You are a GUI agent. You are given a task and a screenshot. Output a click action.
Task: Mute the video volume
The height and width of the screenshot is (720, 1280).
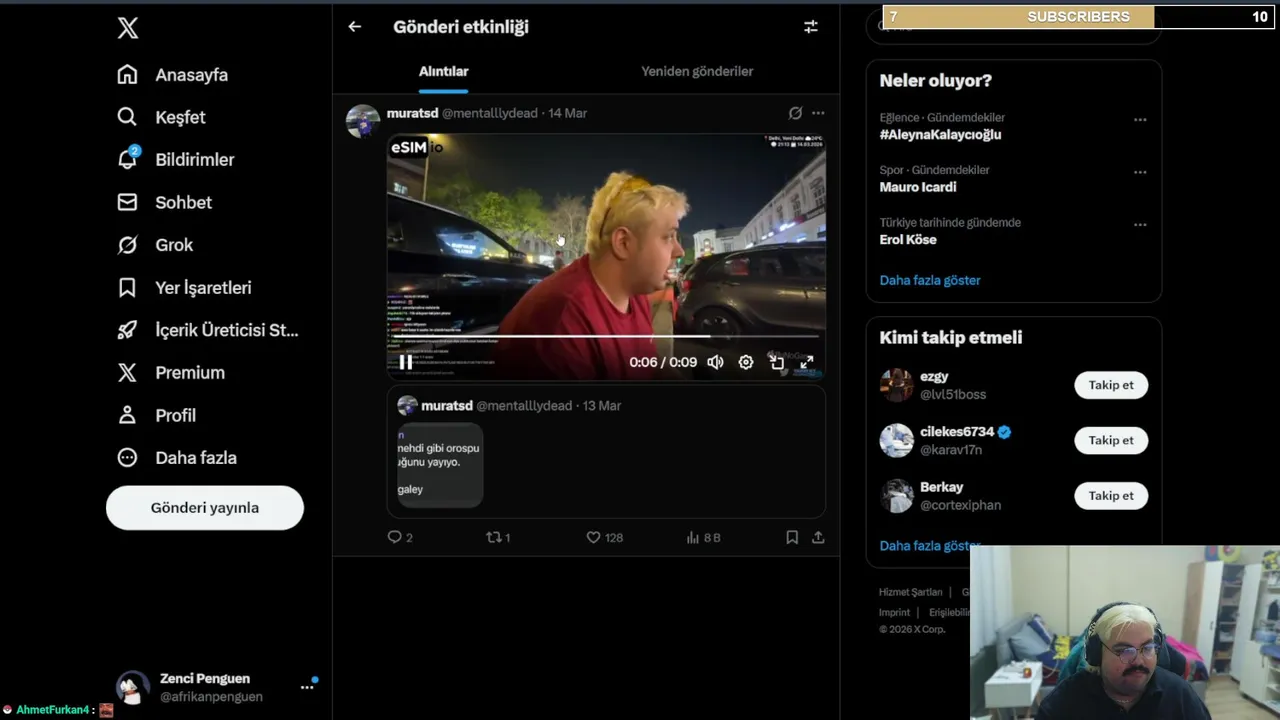click(715, 362)
